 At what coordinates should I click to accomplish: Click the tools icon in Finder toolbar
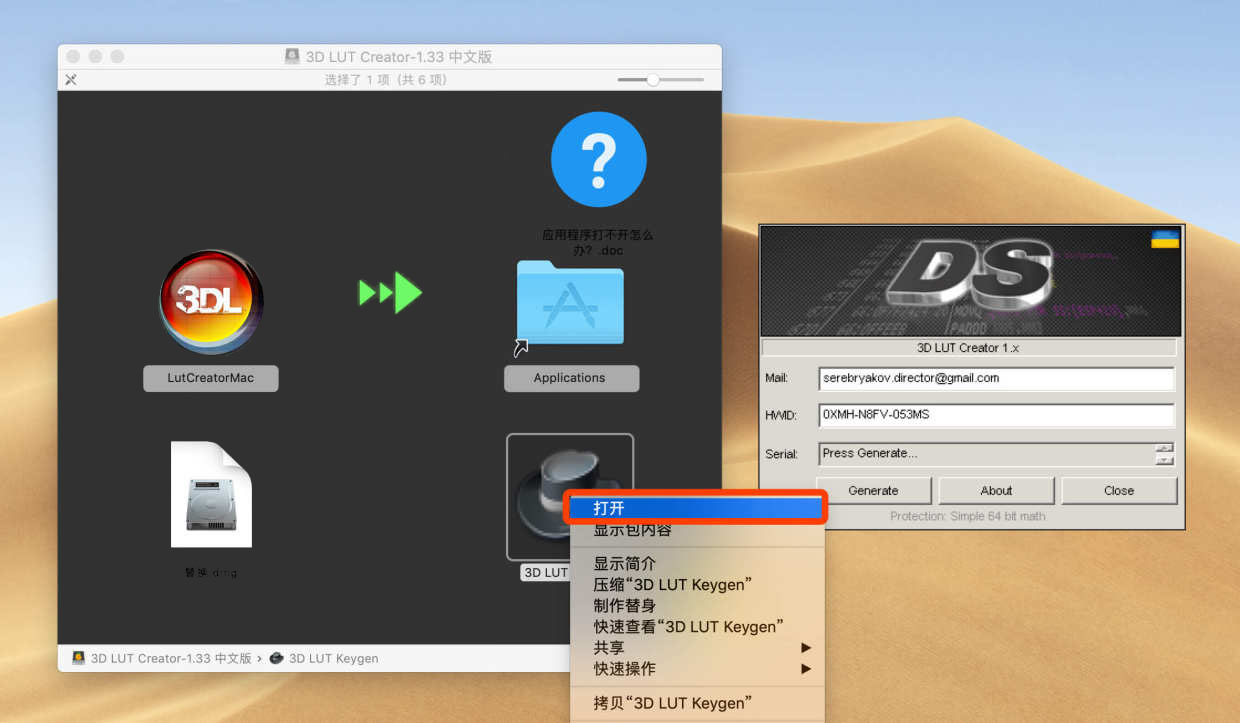pos(71,80)
